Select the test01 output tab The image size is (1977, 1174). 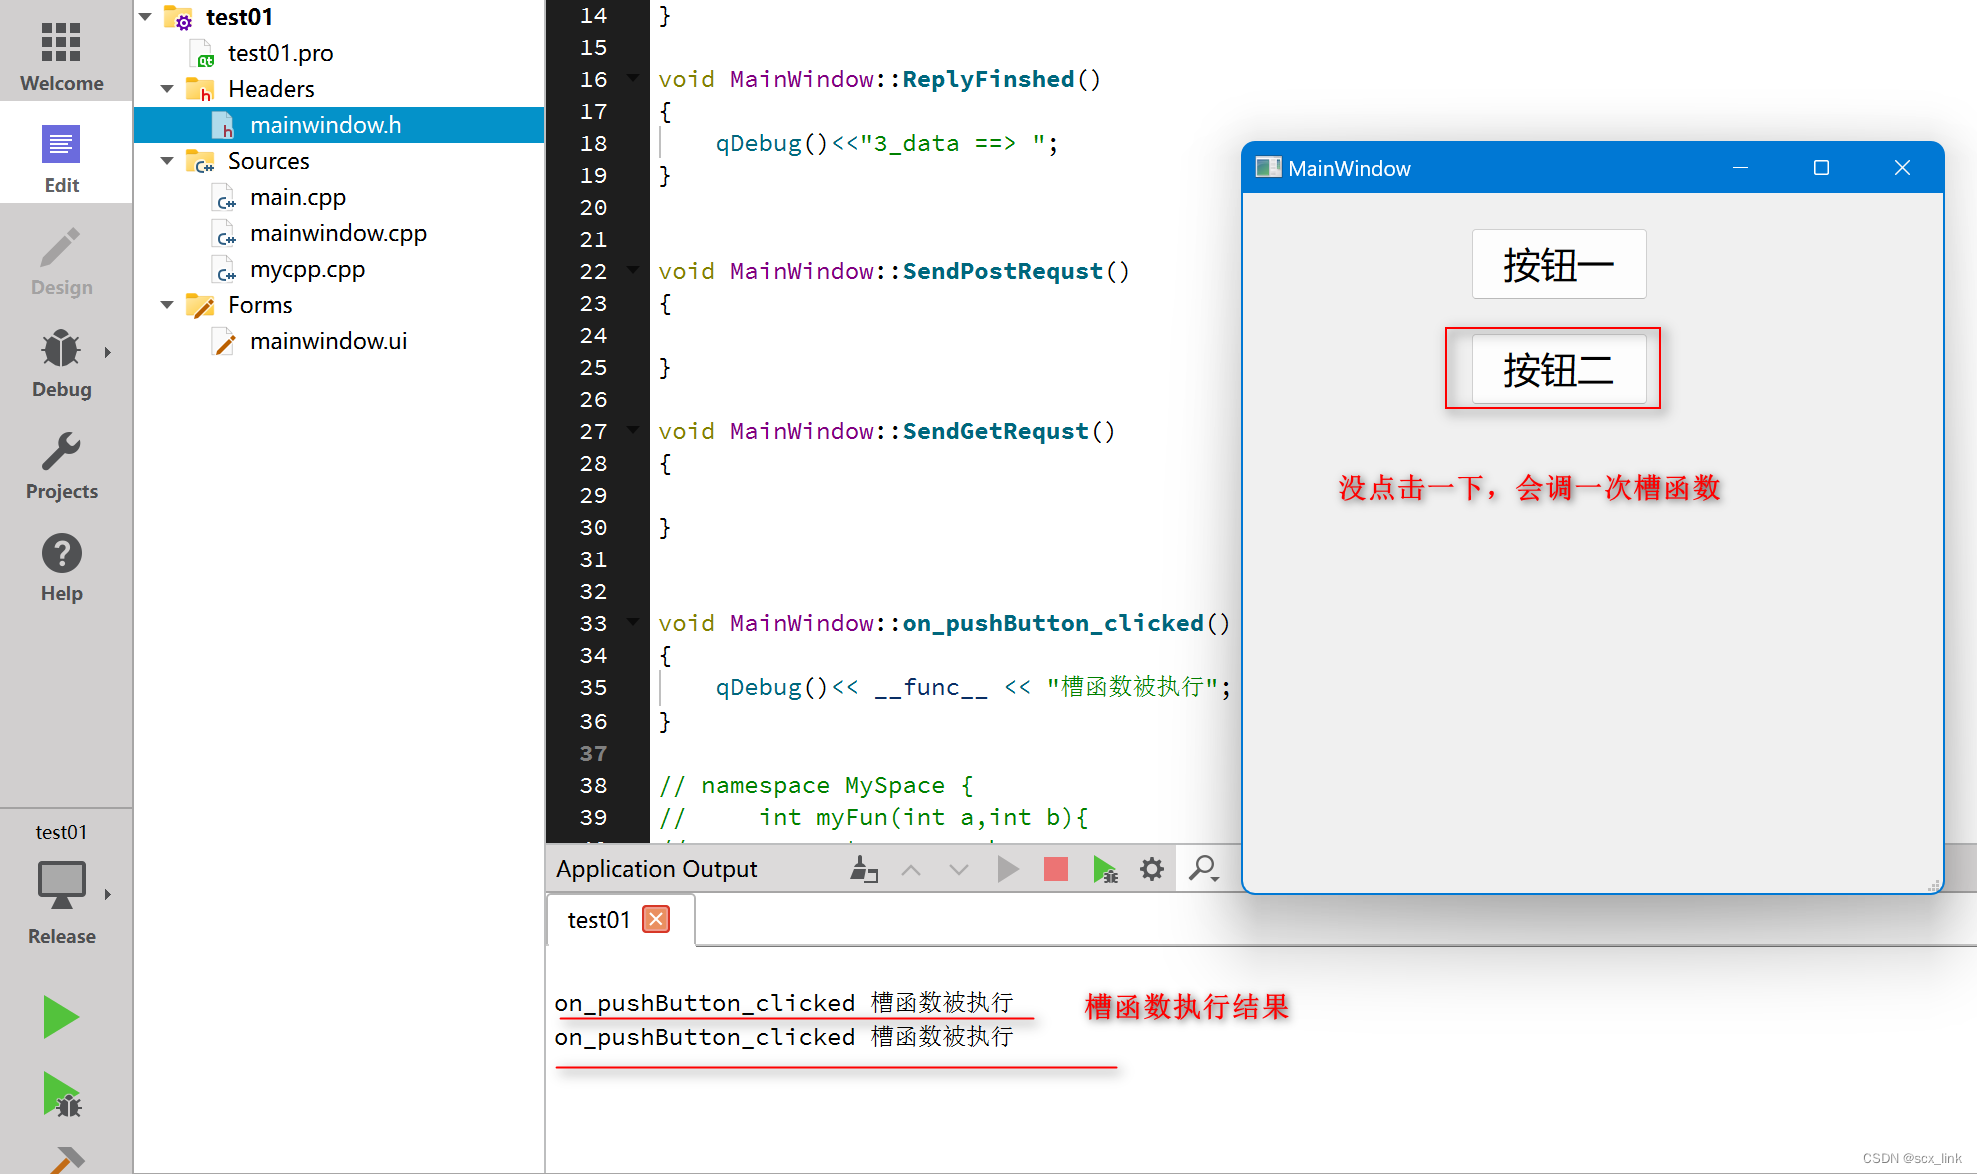599,919
